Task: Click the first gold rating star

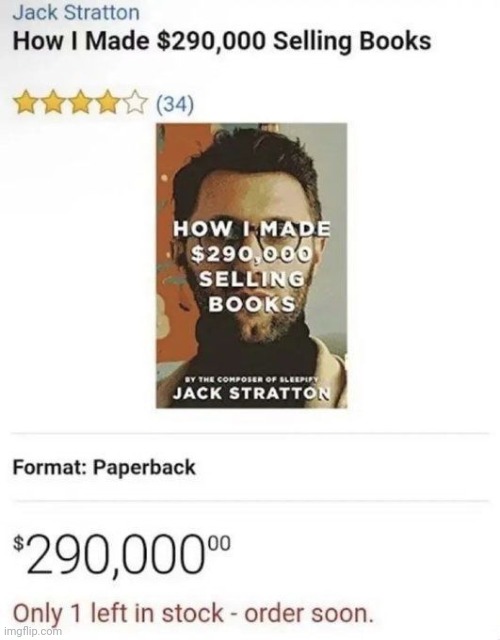Action: [25, 103]
